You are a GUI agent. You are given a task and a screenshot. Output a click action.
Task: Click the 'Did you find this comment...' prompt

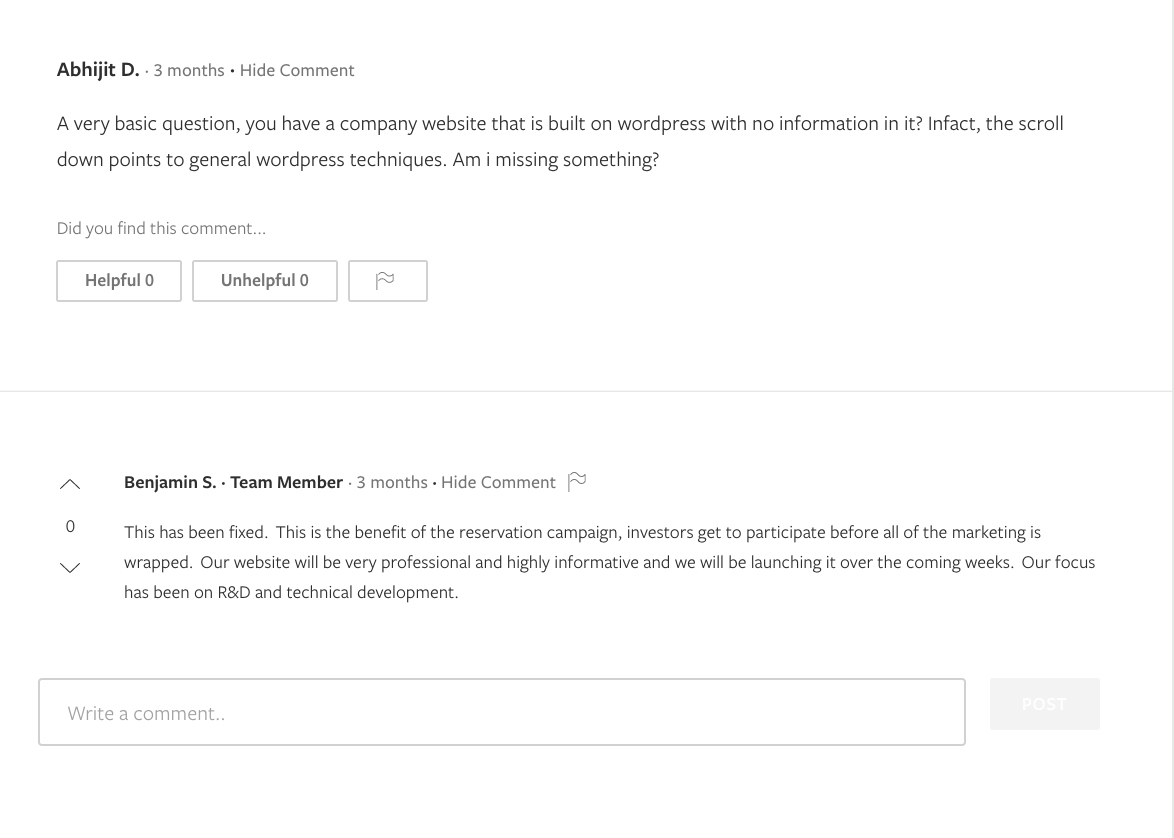coord(161,228)
